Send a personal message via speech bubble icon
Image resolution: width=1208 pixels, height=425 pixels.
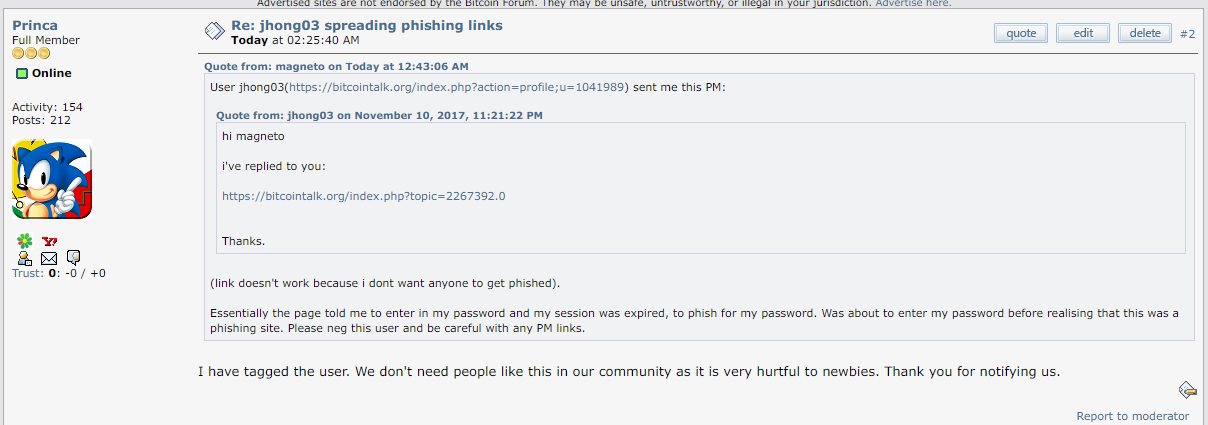click(73, 258)
